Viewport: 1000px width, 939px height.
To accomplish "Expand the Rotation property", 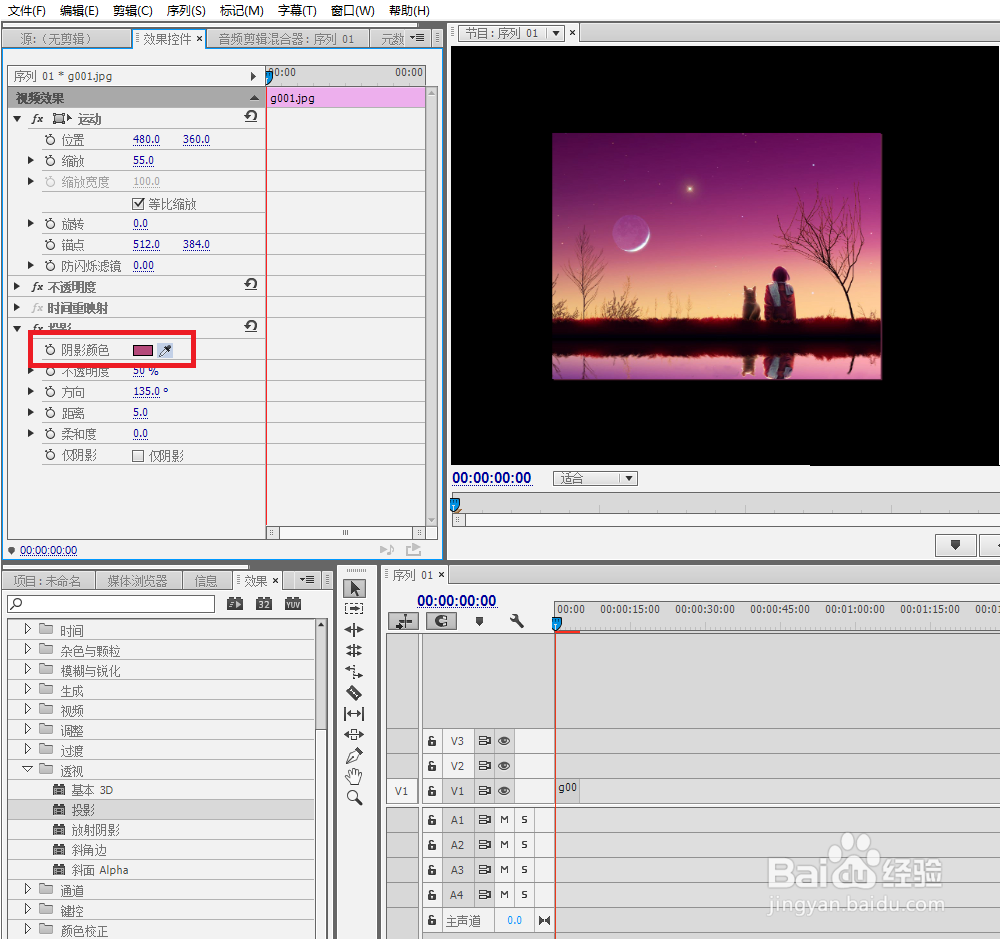I will coord(30,223).
